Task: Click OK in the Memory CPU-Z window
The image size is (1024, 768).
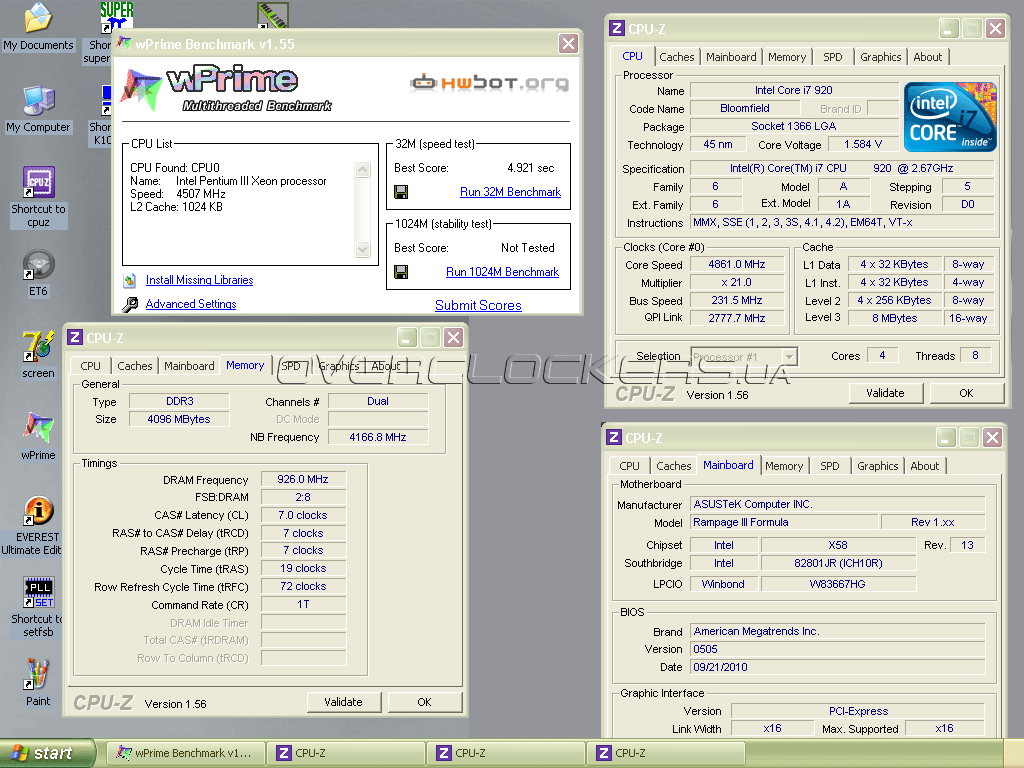Action: pyautogui.click(x=424, y=702)
